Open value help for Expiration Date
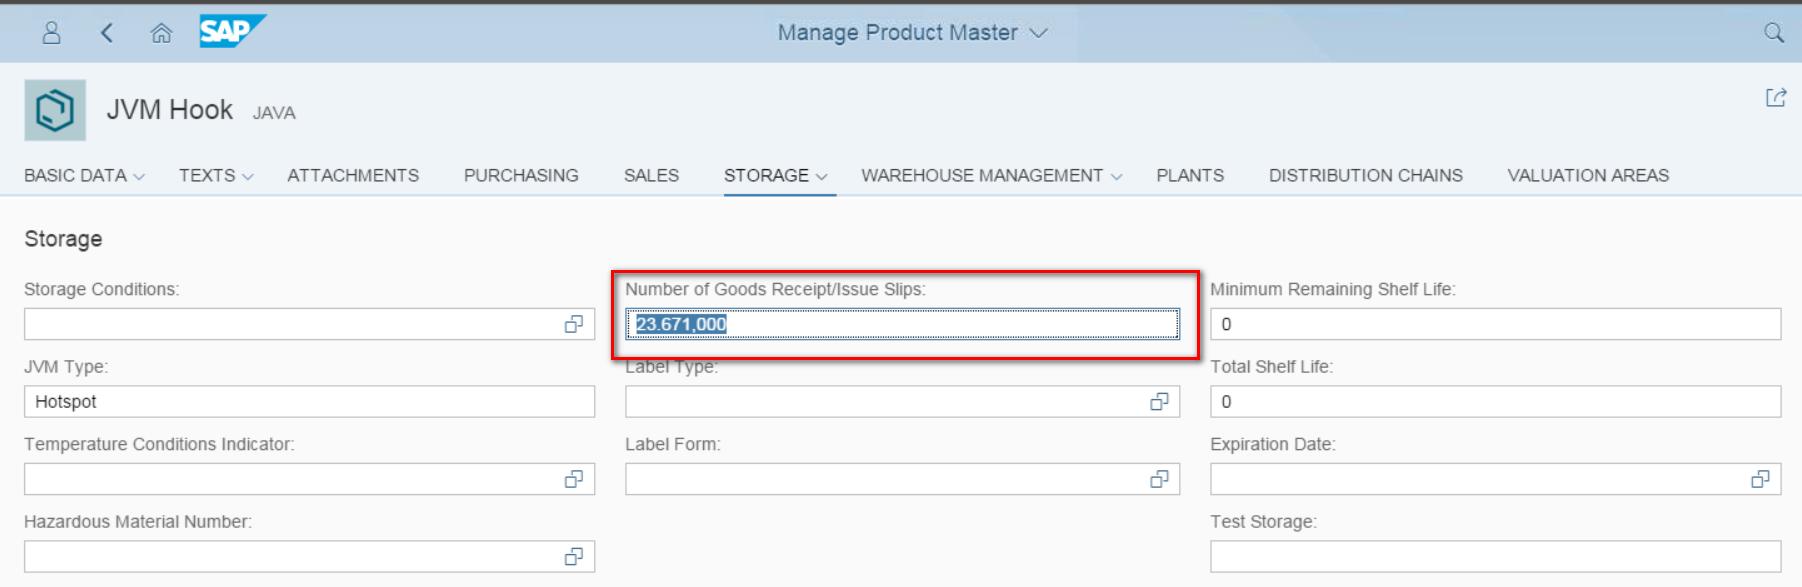 (x=1760, y=479)
